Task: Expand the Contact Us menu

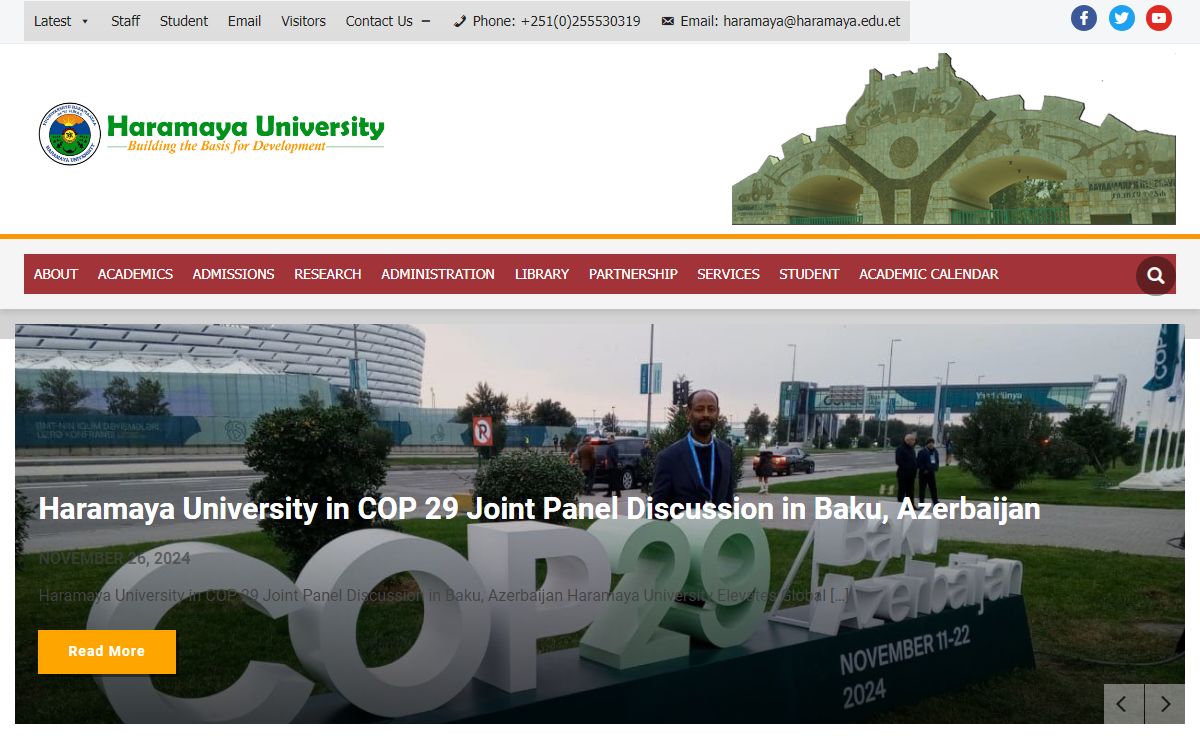Action: (x=388, y=21)
